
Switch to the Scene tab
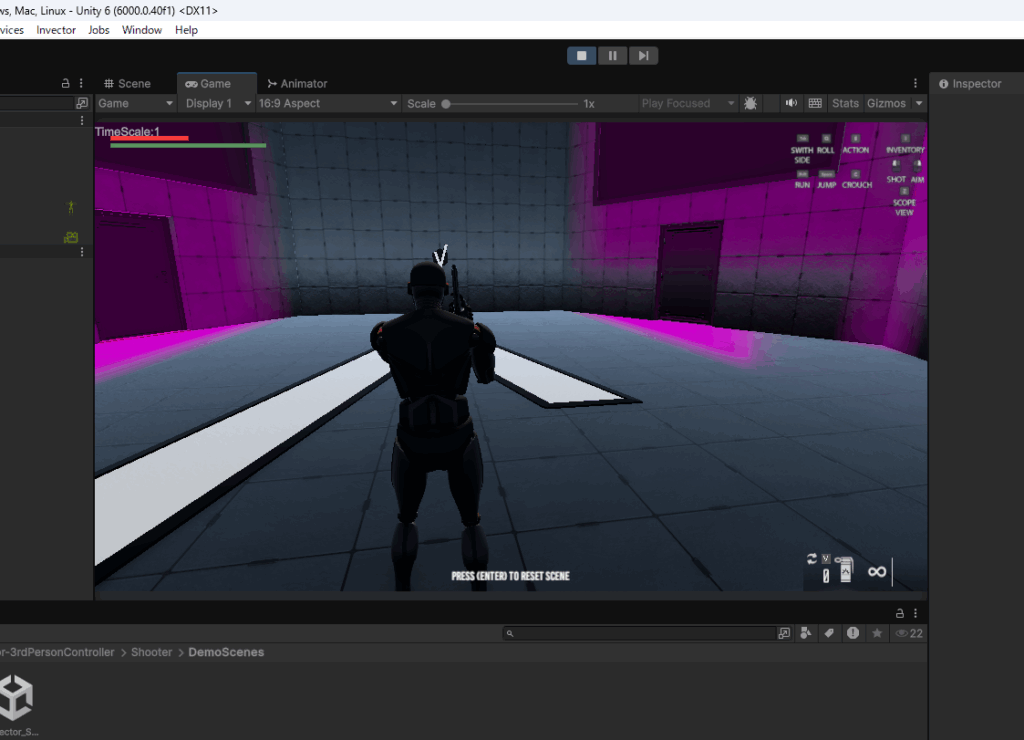click(x=128, y=84)
